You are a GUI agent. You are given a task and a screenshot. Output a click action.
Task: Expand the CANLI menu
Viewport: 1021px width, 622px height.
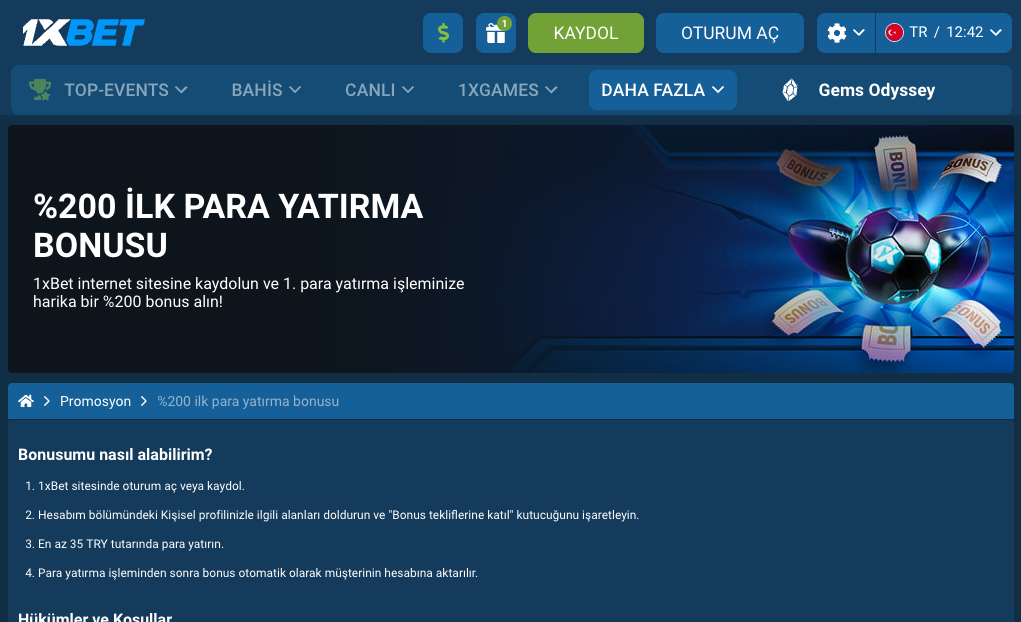click(x=379, y=90)
